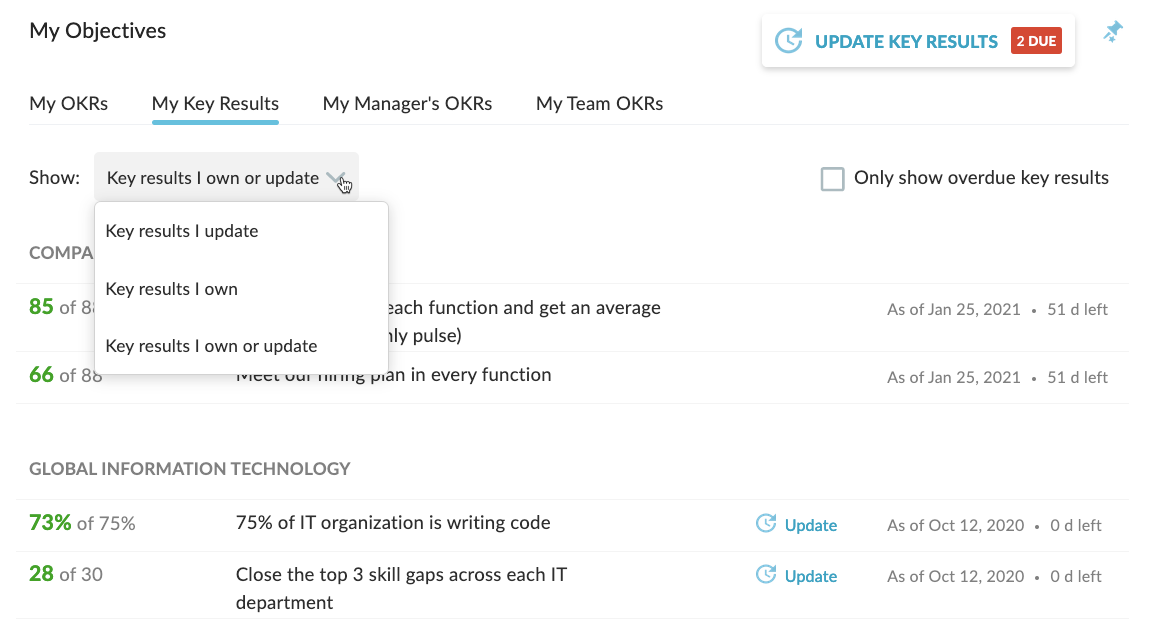The height and width of the screenshot is (632, 1153).
Task: Choose 'Key results I own' option
Action: 240,289
